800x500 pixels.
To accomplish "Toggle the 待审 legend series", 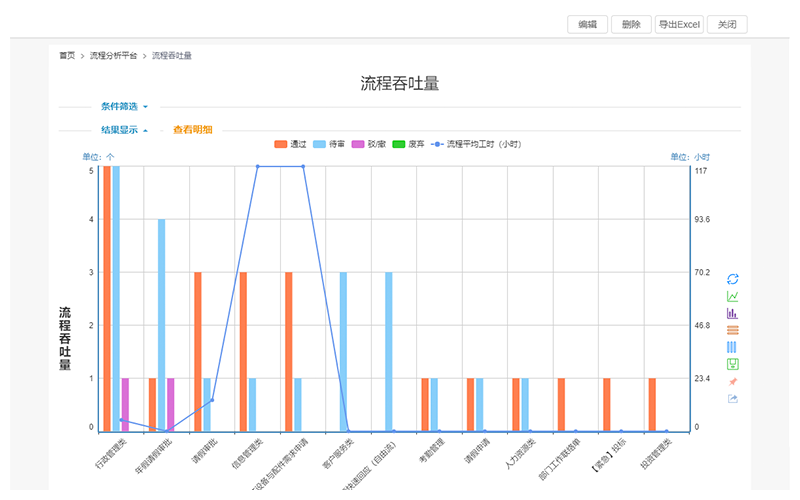I will tap(329, 145).
